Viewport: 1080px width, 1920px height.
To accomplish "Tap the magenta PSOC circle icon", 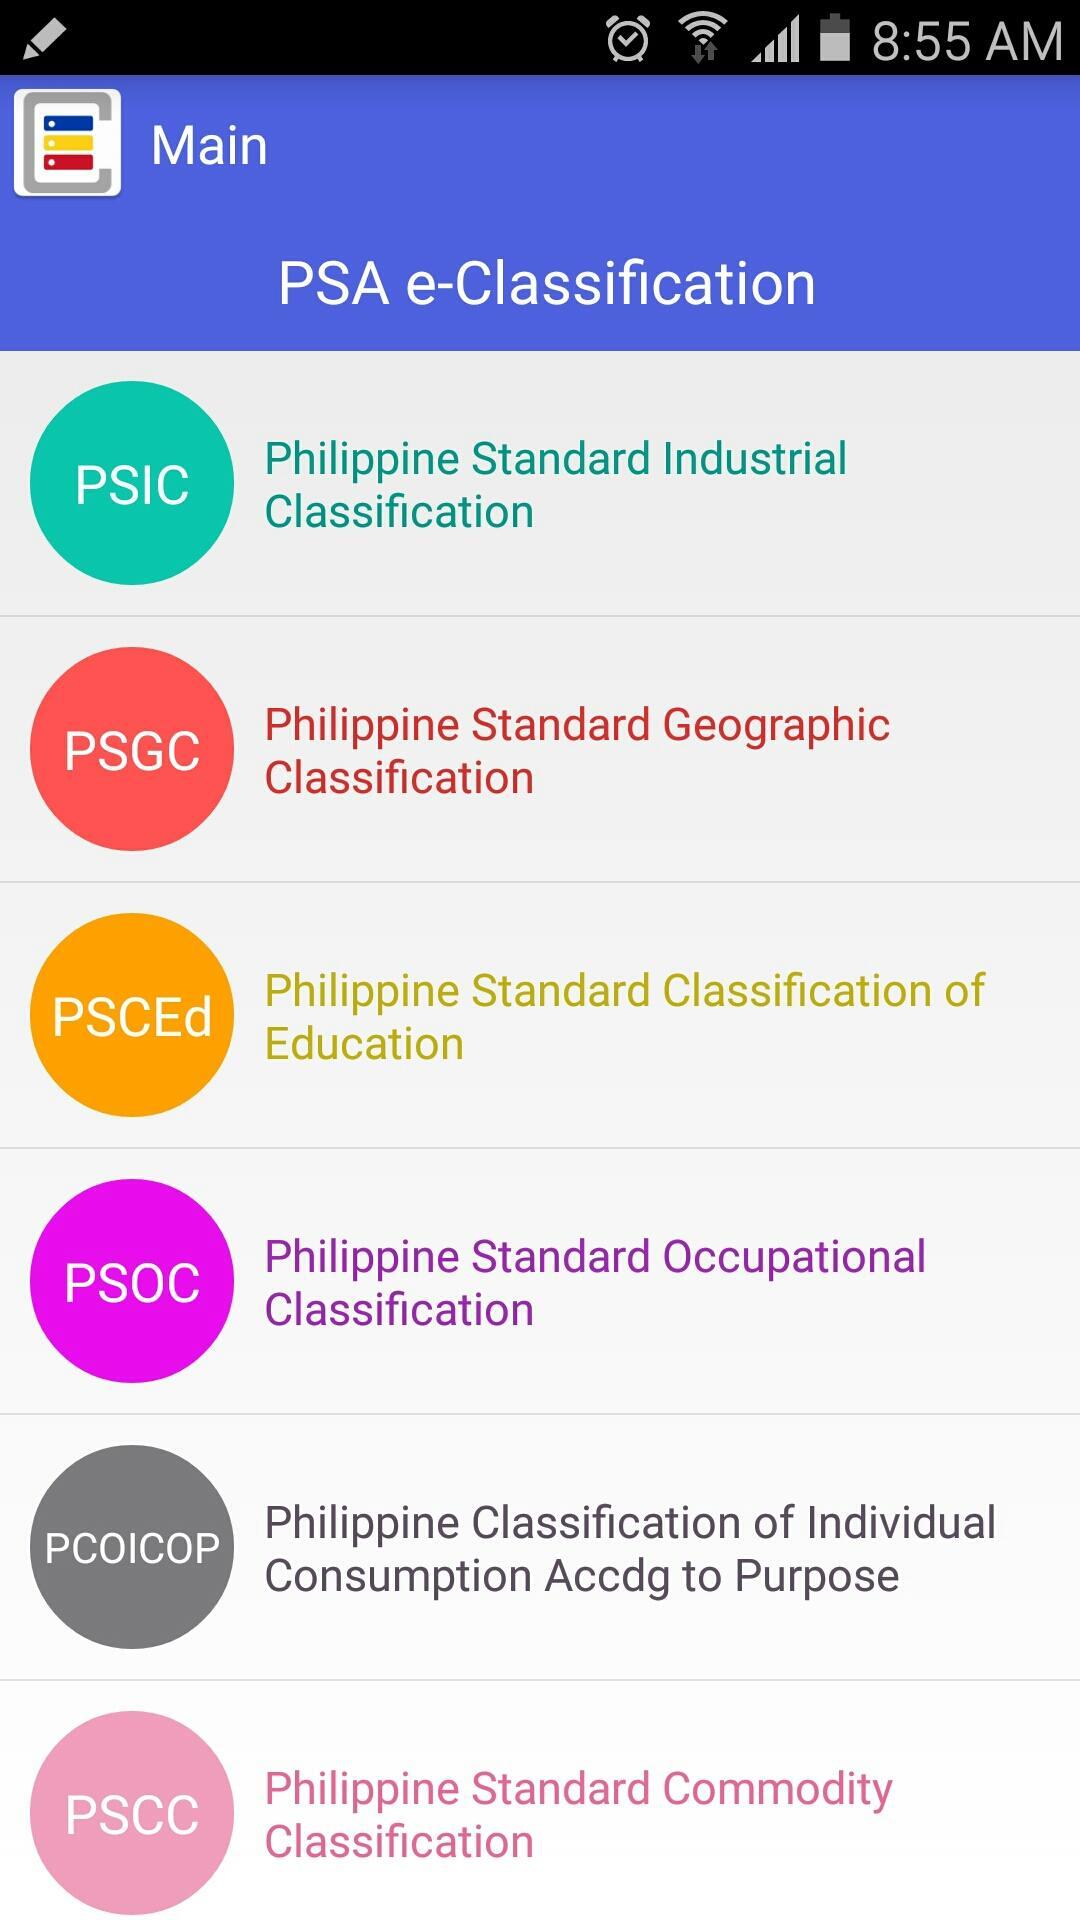I will pyautogui.click(x=132, y=1281).
